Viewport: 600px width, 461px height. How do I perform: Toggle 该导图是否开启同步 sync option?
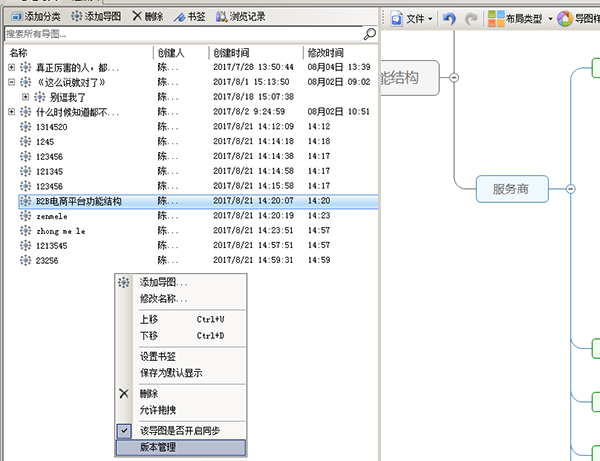(x=179, y=430)
